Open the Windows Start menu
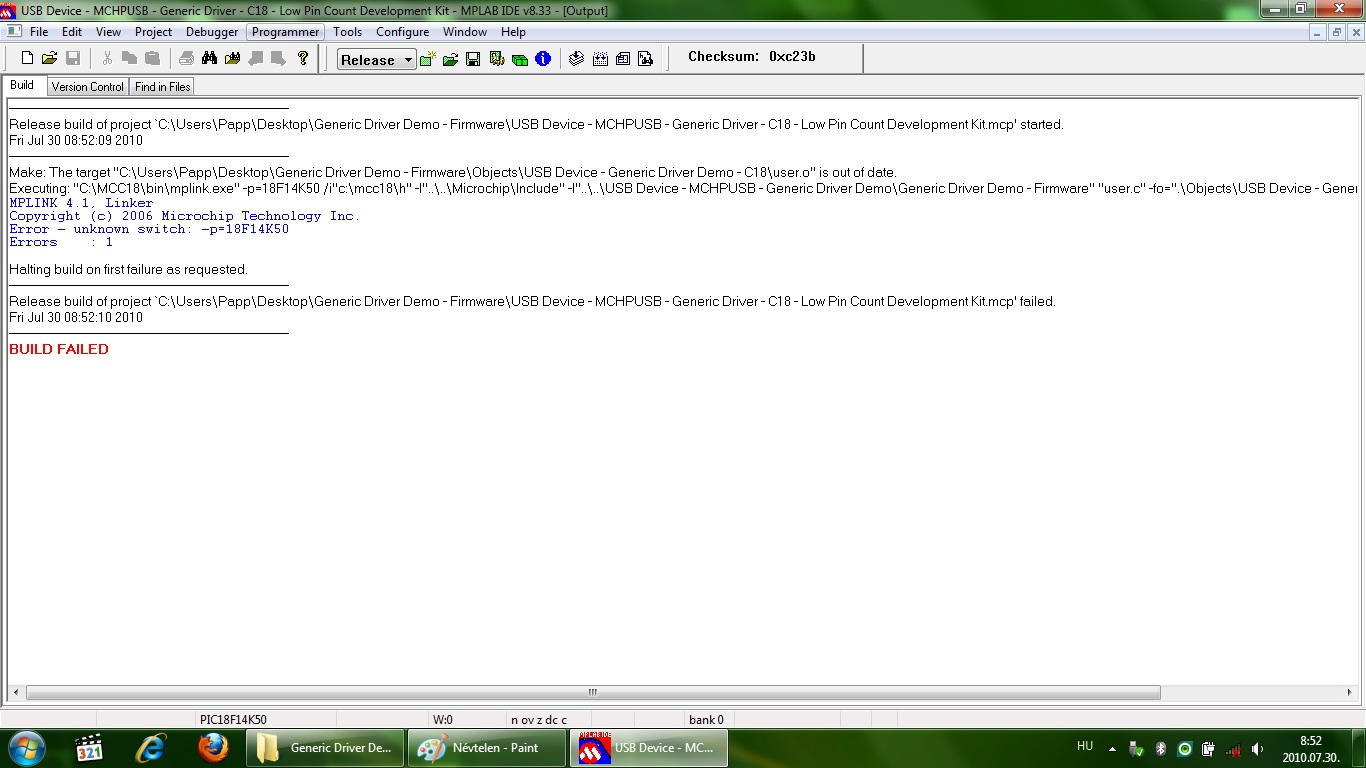 (x=26, y=748)
